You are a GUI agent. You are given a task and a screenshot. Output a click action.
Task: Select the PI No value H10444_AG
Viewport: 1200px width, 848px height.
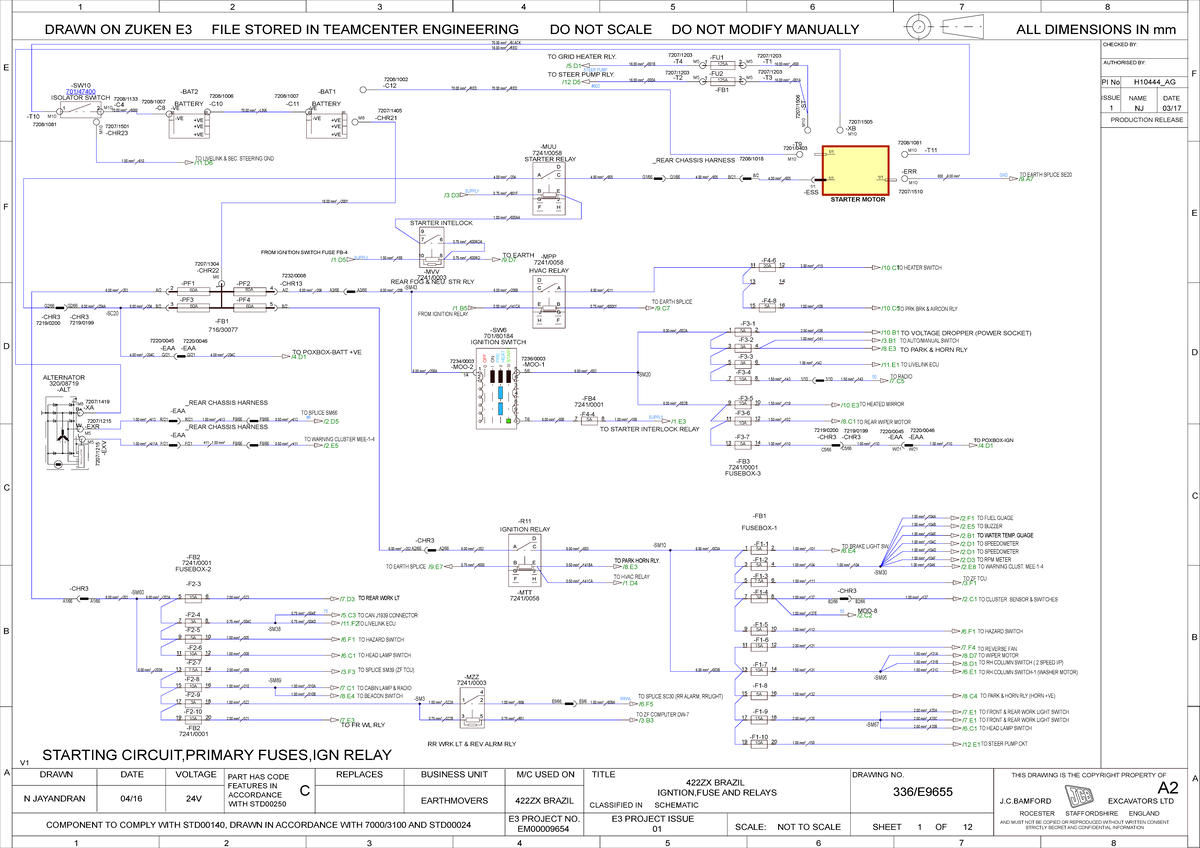(1155, 81)
